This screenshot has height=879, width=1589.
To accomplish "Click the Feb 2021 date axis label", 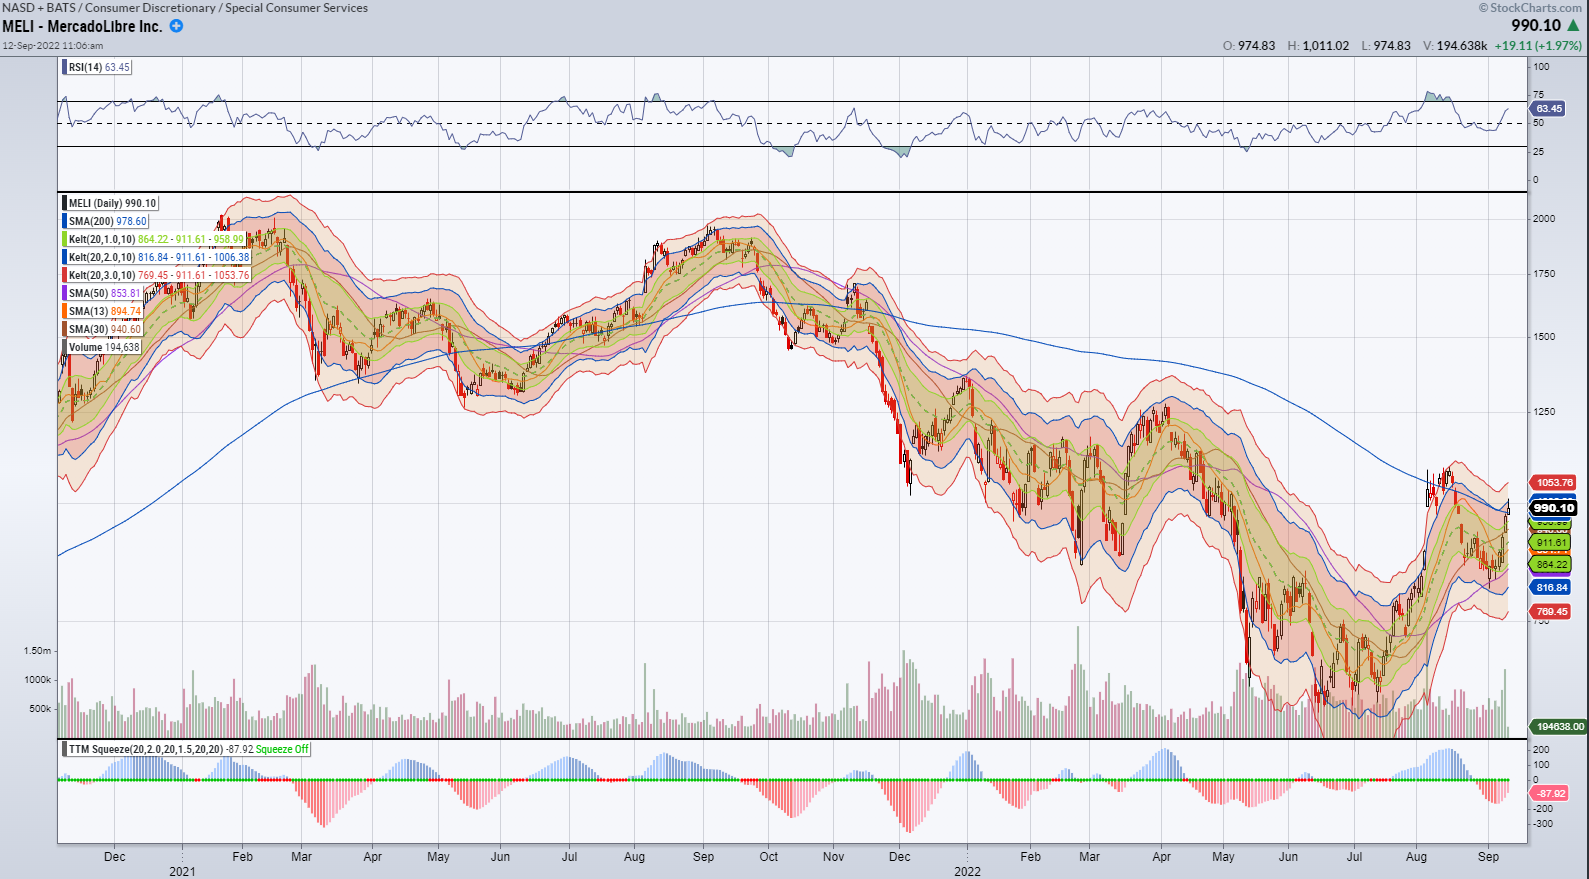I will click(x=243, y=856).
